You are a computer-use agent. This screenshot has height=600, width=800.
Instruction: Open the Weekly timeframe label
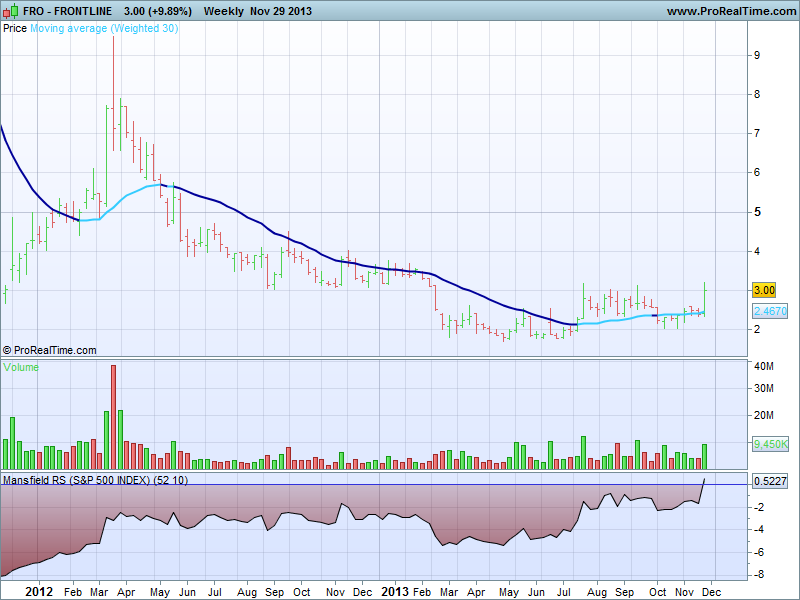tap(224, 11)
